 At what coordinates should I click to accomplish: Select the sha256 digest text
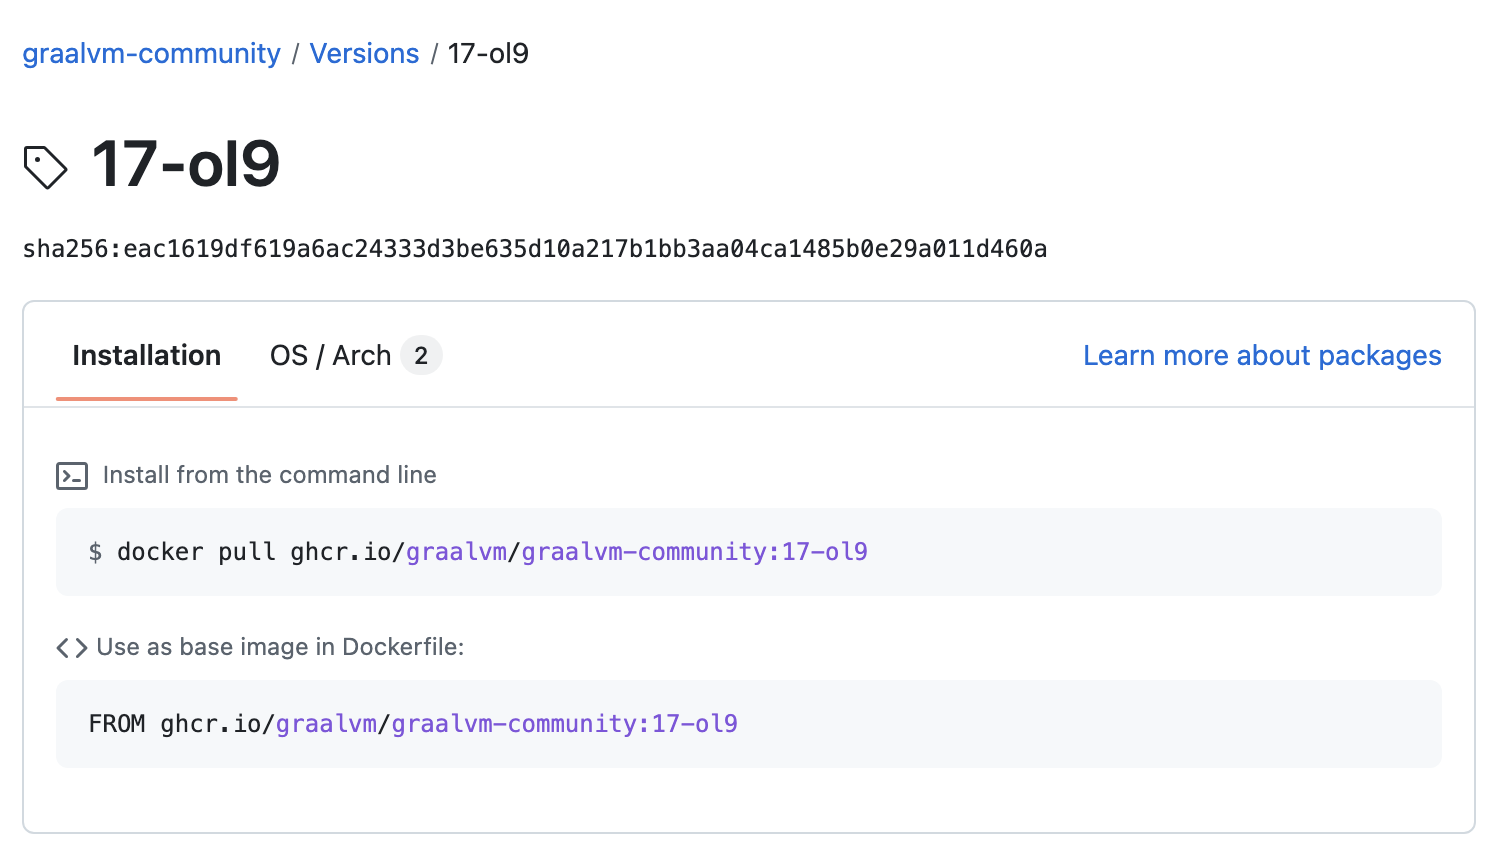click(x=535, y=248)
